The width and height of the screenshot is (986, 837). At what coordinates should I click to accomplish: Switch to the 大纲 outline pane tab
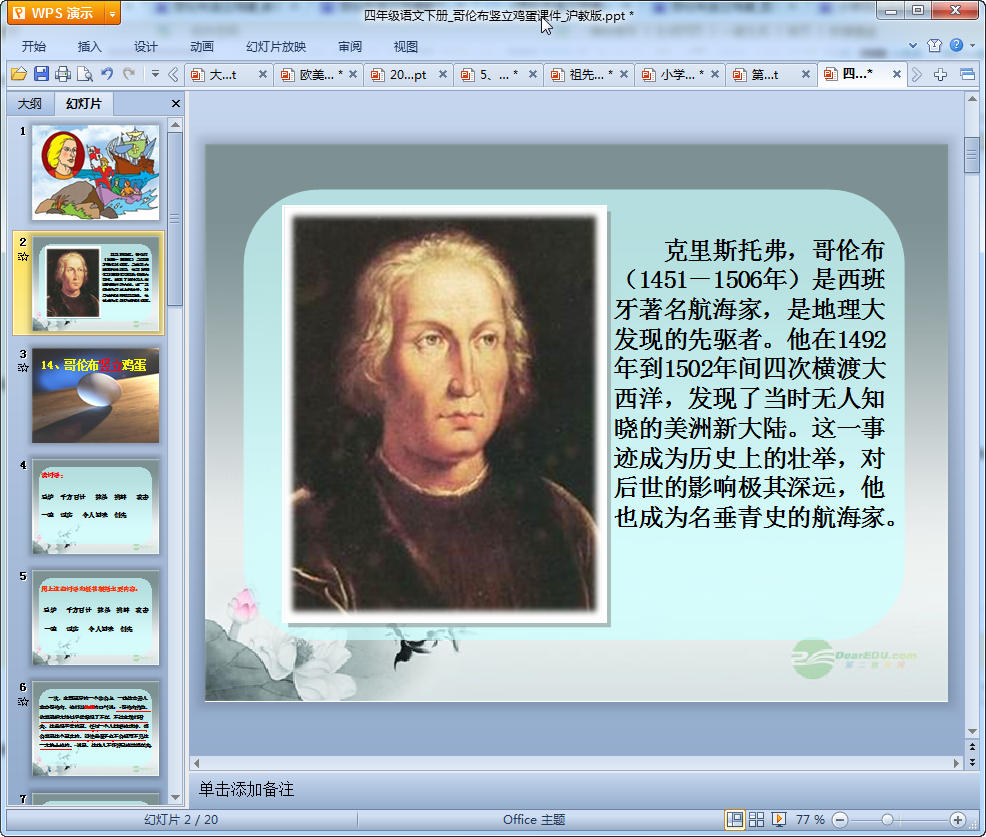pos(30,104)
